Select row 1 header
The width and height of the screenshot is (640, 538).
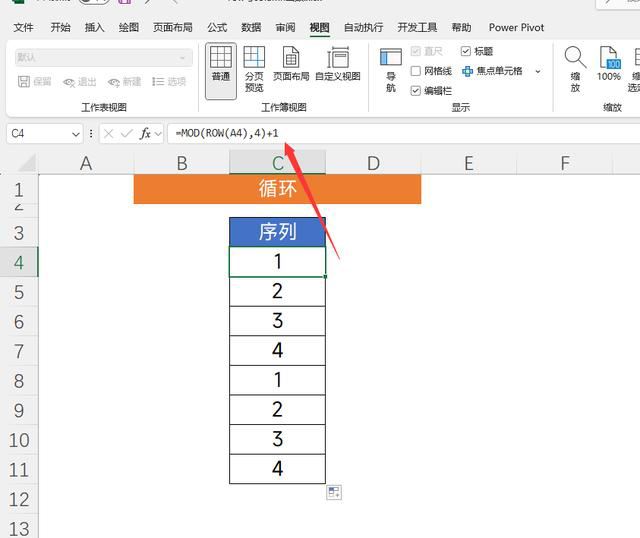tap(19, 190)
